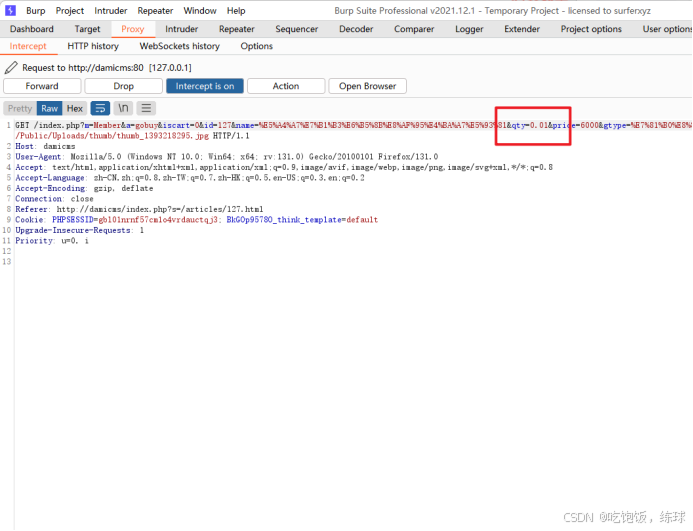The height and width of the screenshot is (531, 693).
Task: Click the Priority: u=0, i line
Action: pos(52,241)
